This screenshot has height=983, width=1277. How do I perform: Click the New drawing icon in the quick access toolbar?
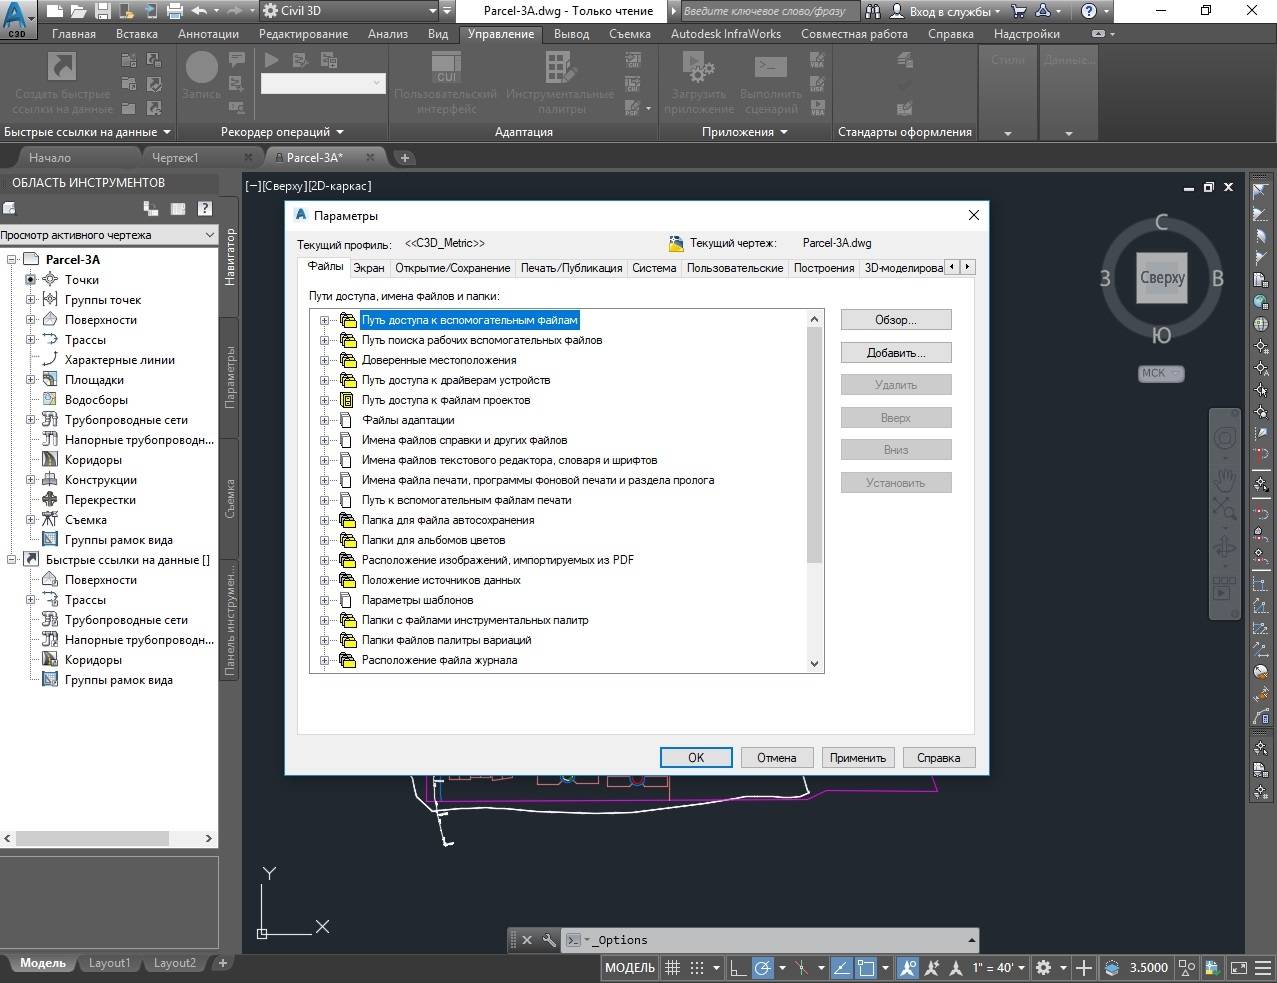[54, 11]
